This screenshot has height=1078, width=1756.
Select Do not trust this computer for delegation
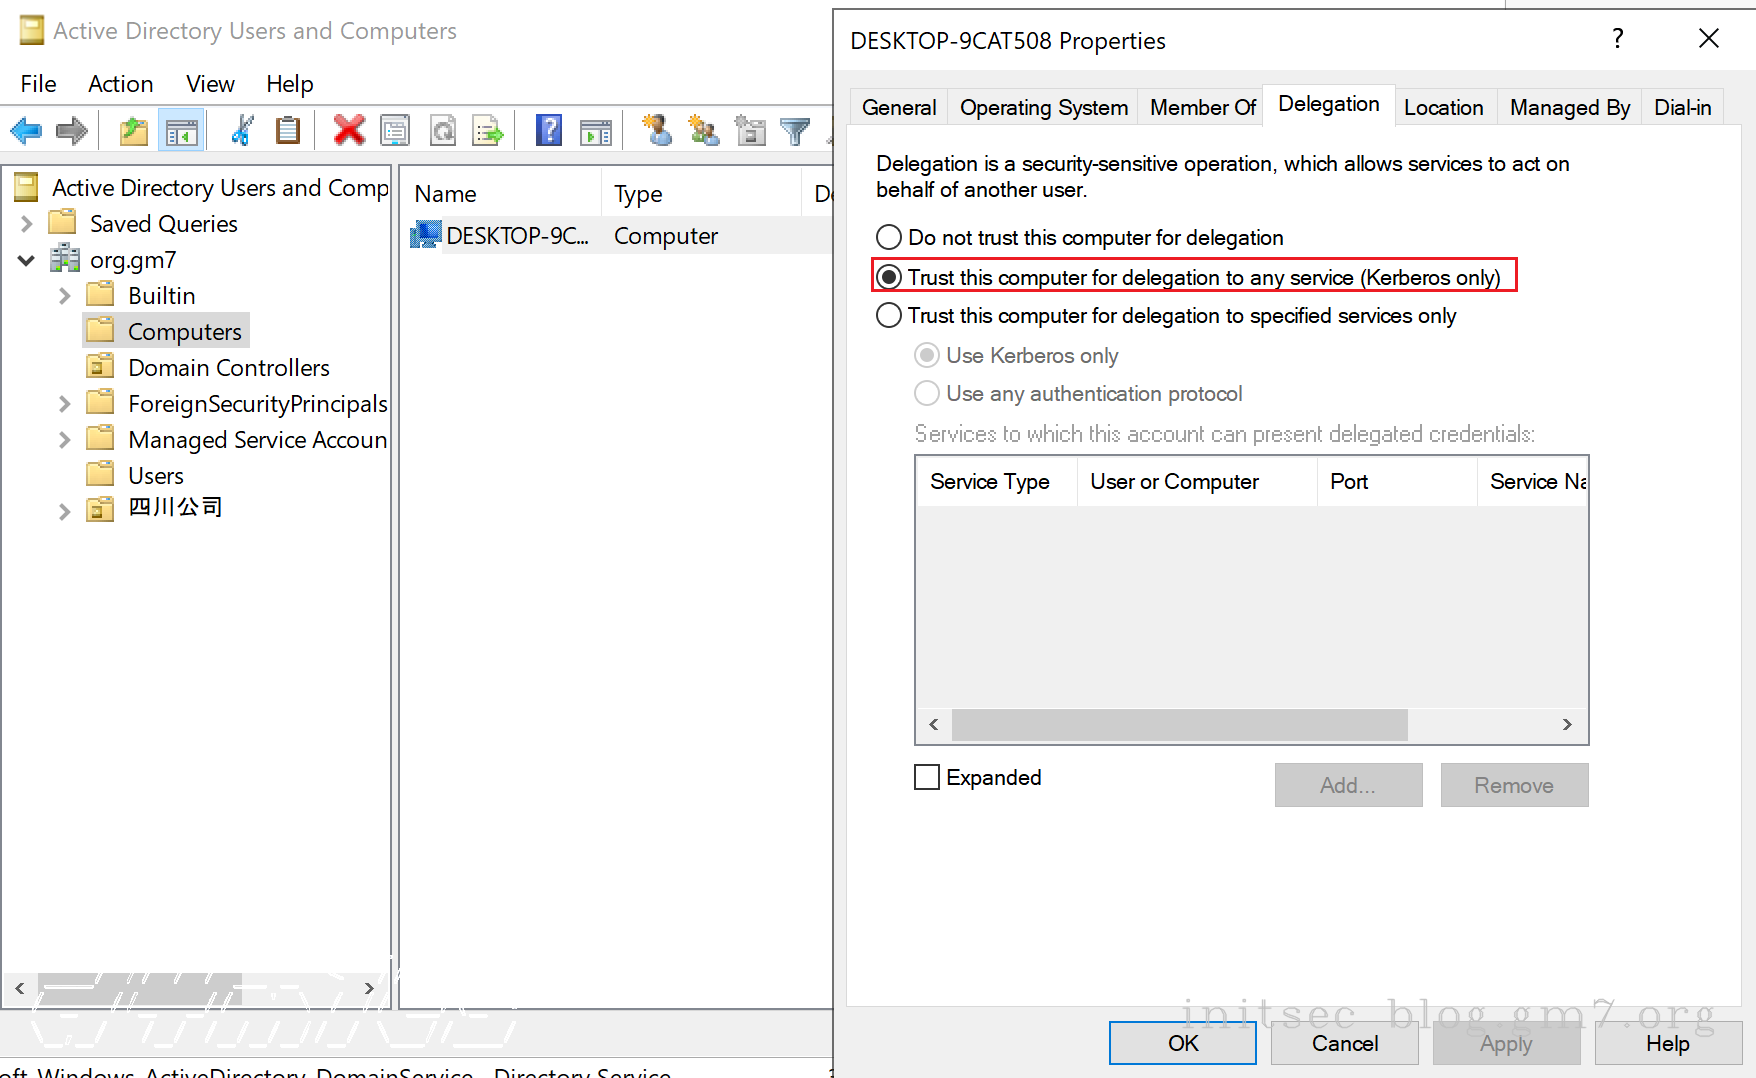889,238
